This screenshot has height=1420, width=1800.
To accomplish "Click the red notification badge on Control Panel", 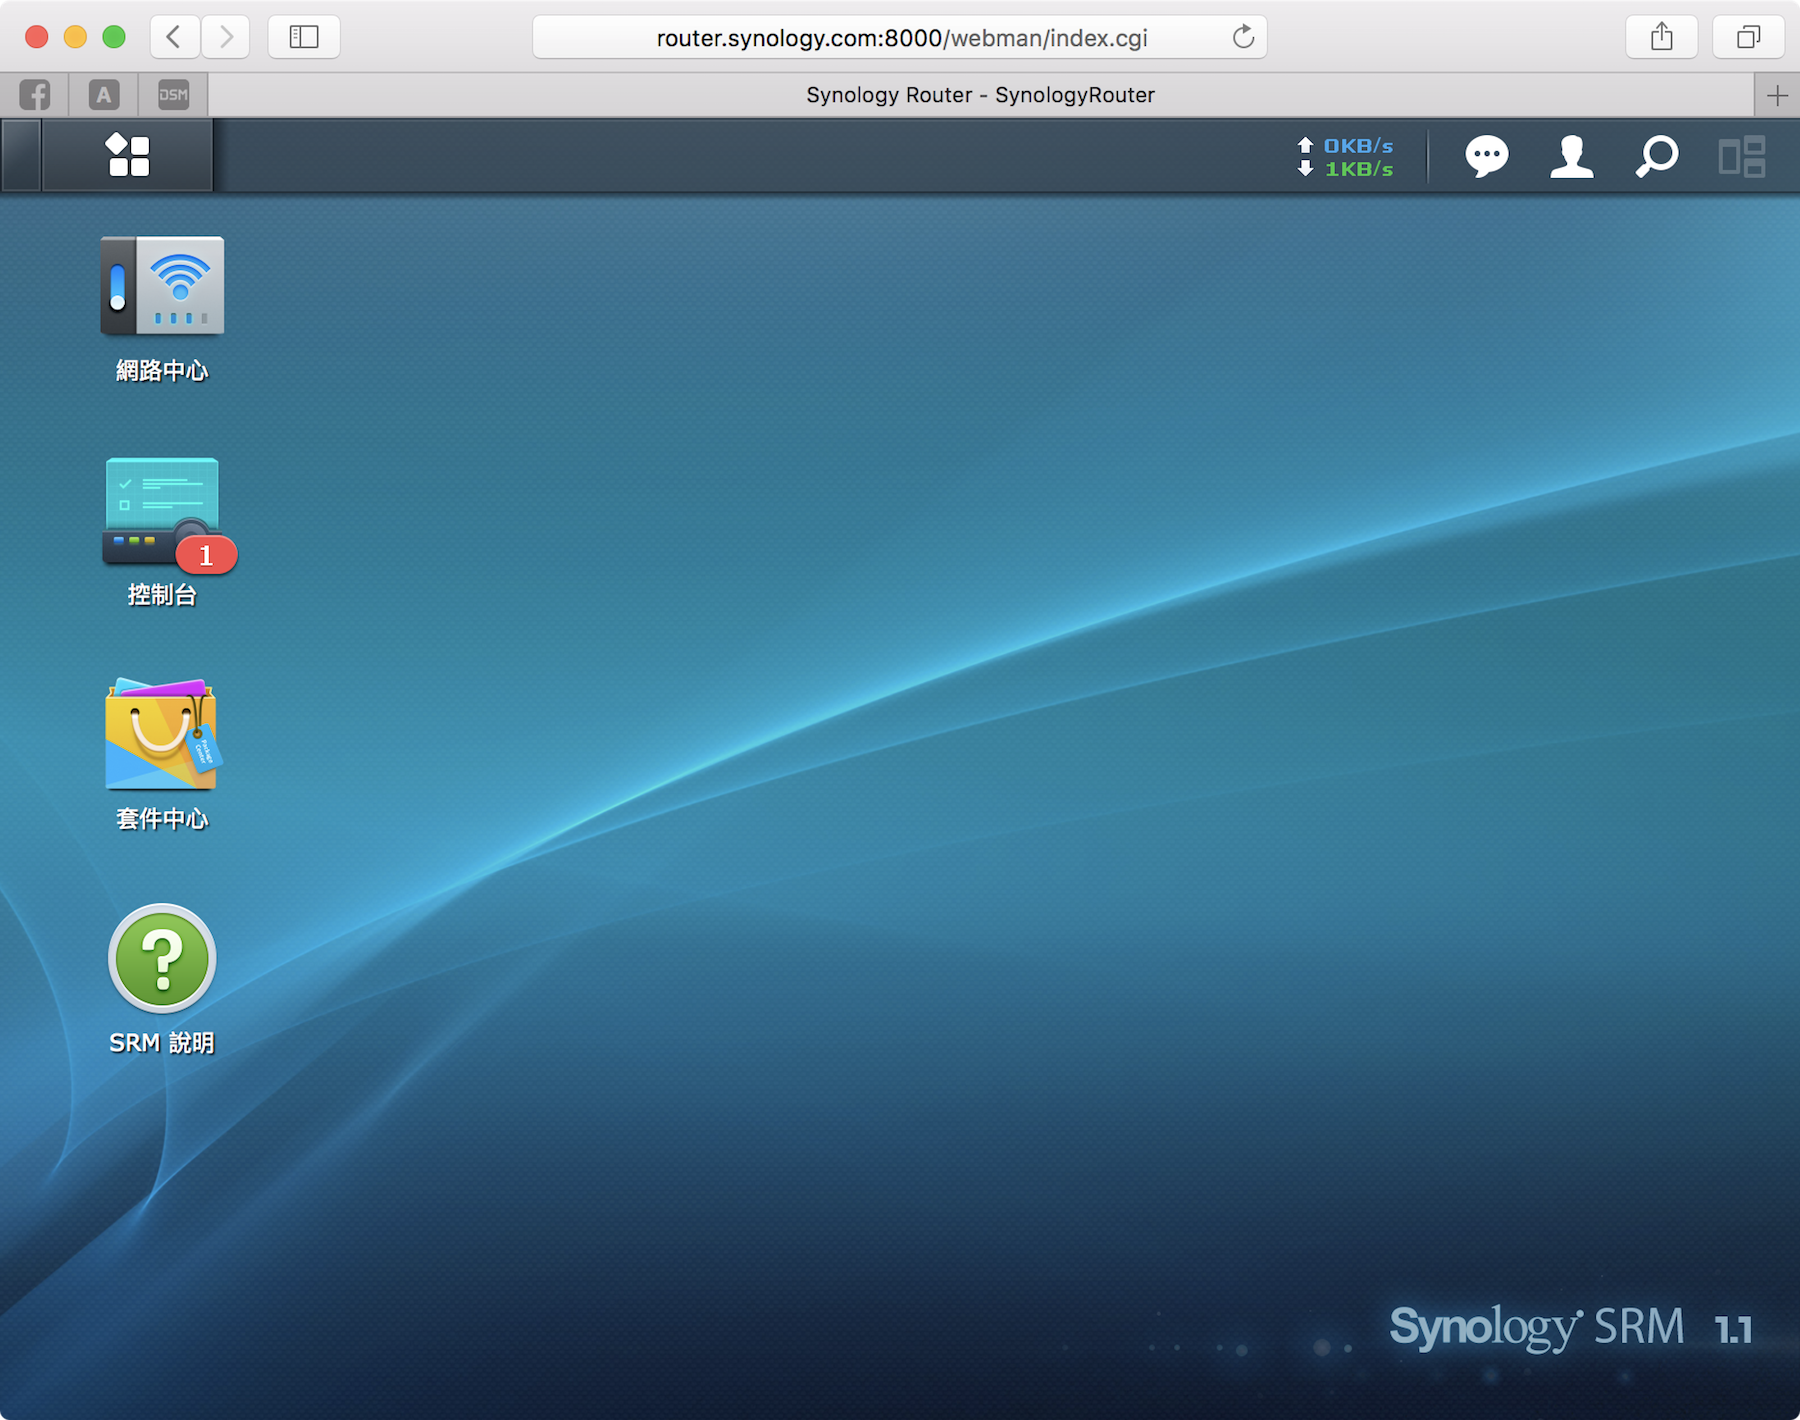I will tap(206, 555).
